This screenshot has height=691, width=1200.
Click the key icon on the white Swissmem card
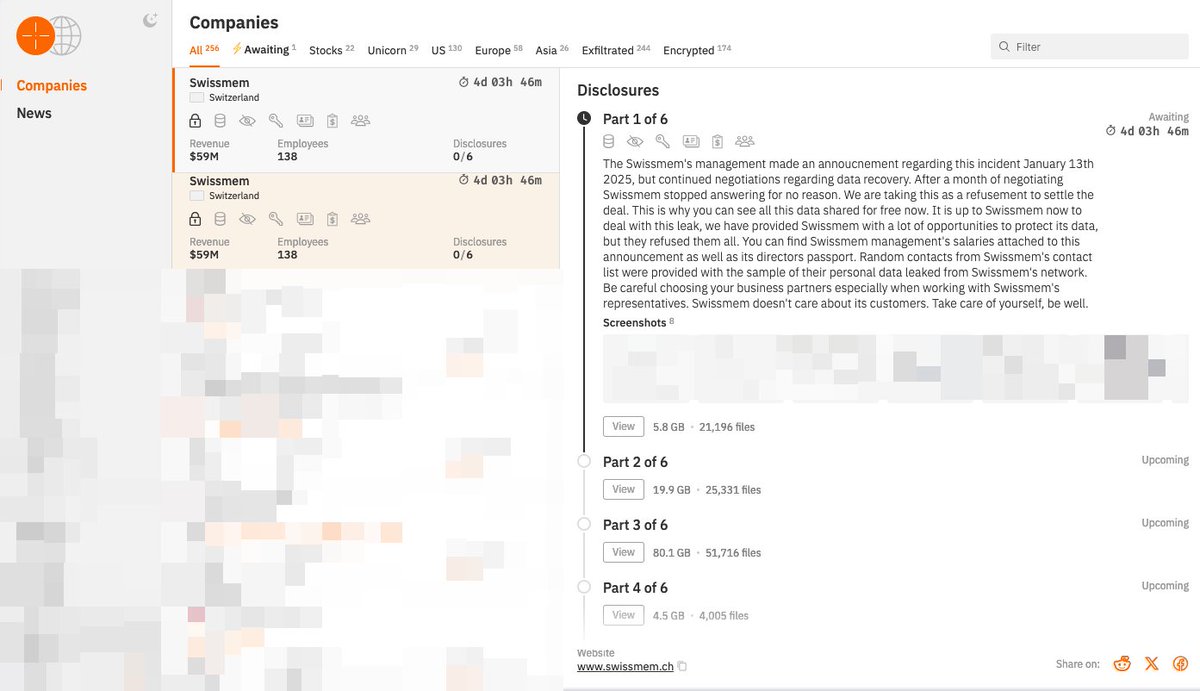[277, 121]
